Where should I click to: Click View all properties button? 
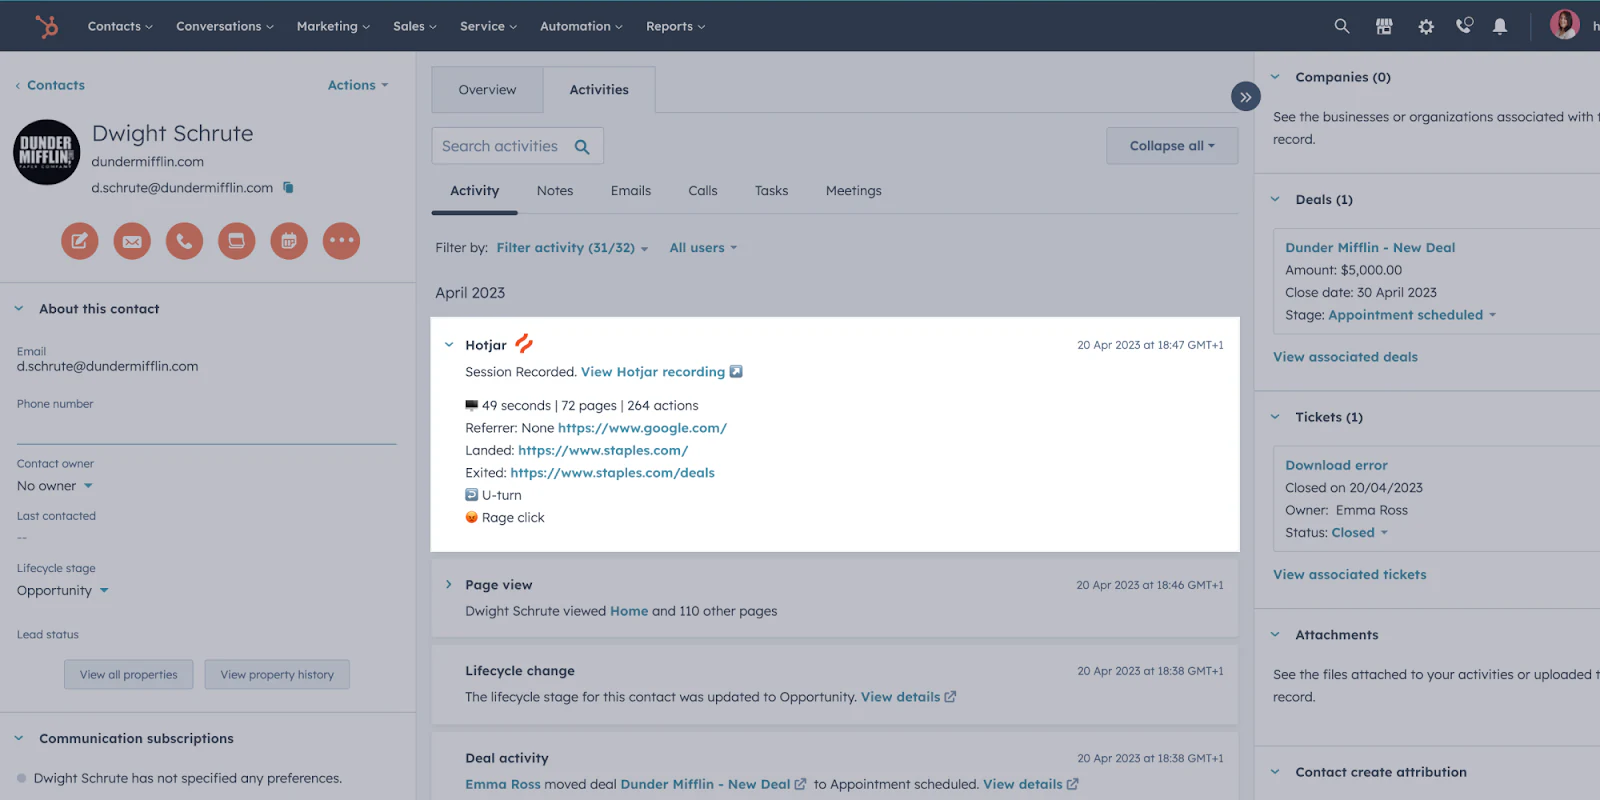pos(129,675)
